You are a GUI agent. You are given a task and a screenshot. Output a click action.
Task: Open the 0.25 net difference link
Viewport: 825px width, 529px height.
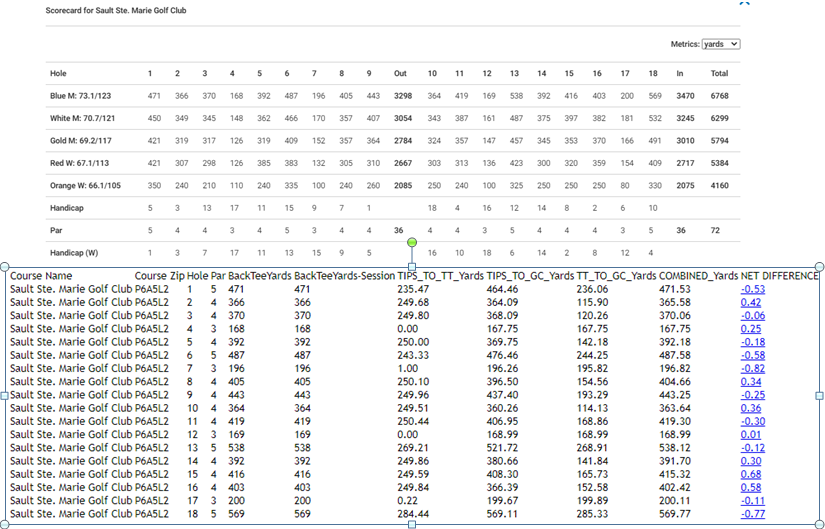tap(750, 328)
